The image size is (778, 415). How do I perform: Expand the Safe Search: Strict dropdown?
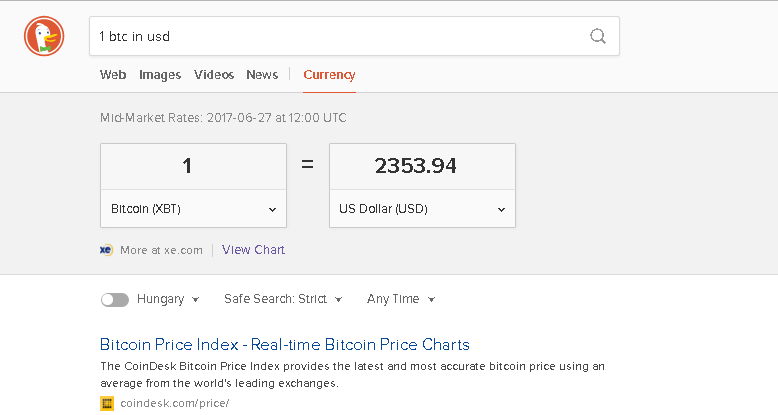[283, 299]
